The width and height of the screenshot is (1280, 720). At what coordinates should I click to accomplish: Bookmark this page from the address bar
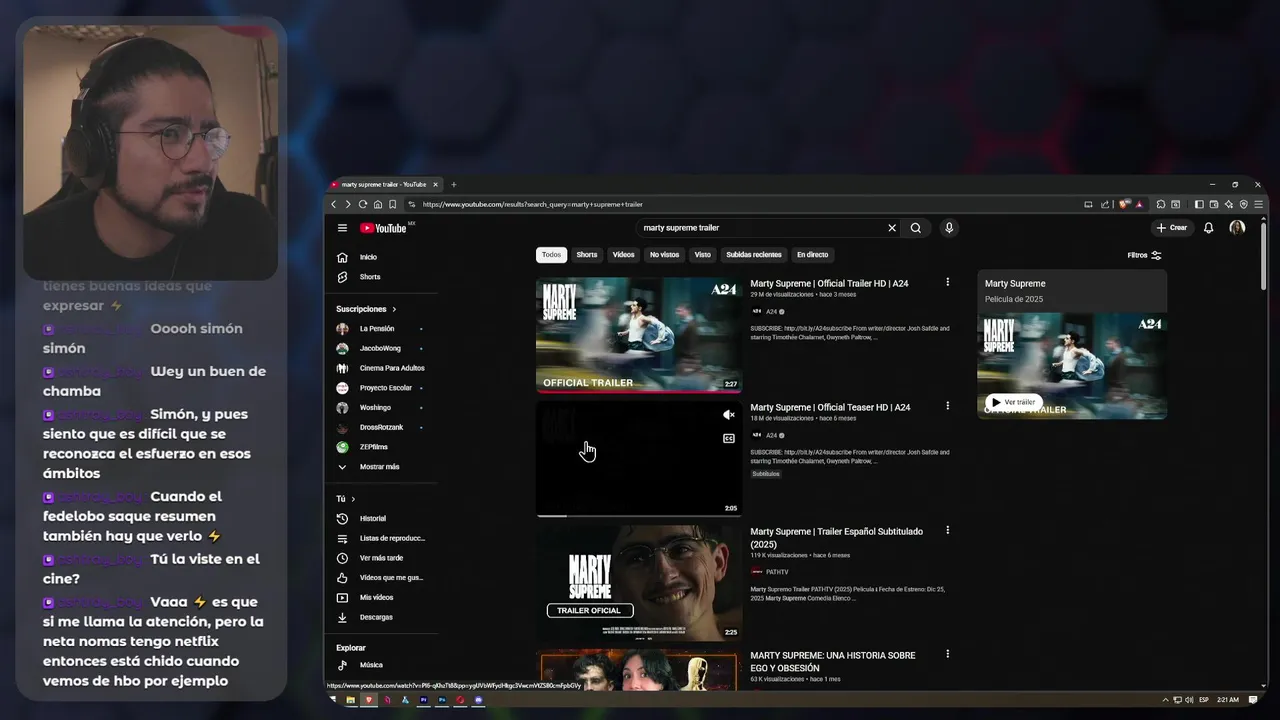(x=393, y=204)
